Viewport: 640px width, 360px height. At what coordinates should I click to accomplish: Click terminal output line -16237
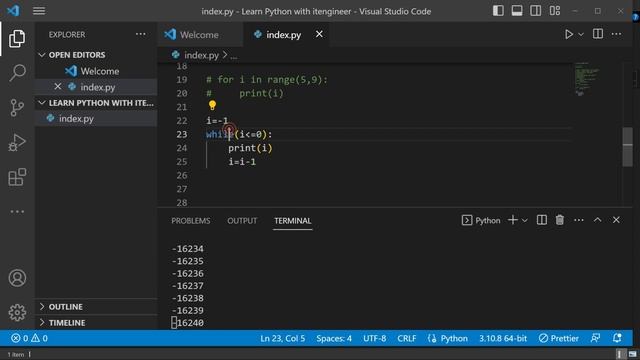(188, 286)
